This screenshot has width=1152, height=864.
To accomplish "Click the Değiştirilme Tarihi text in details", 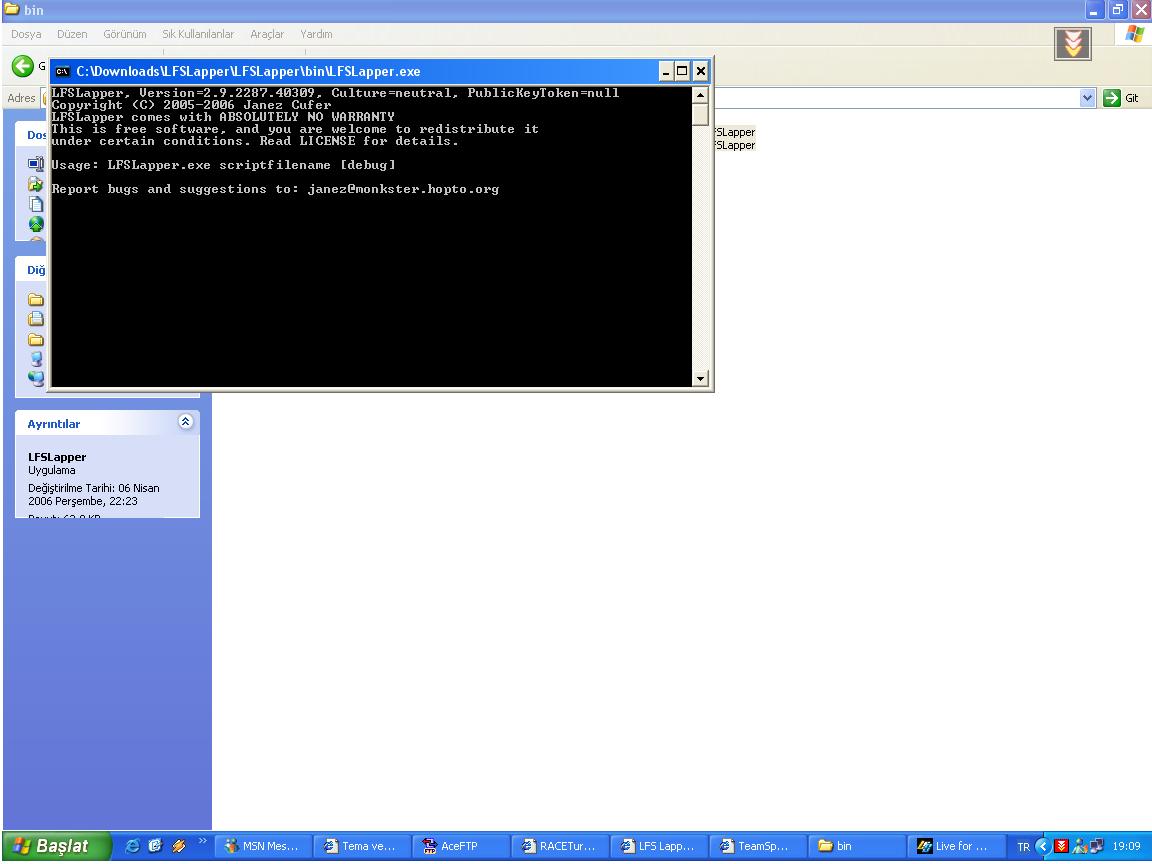I will [94, 494].
